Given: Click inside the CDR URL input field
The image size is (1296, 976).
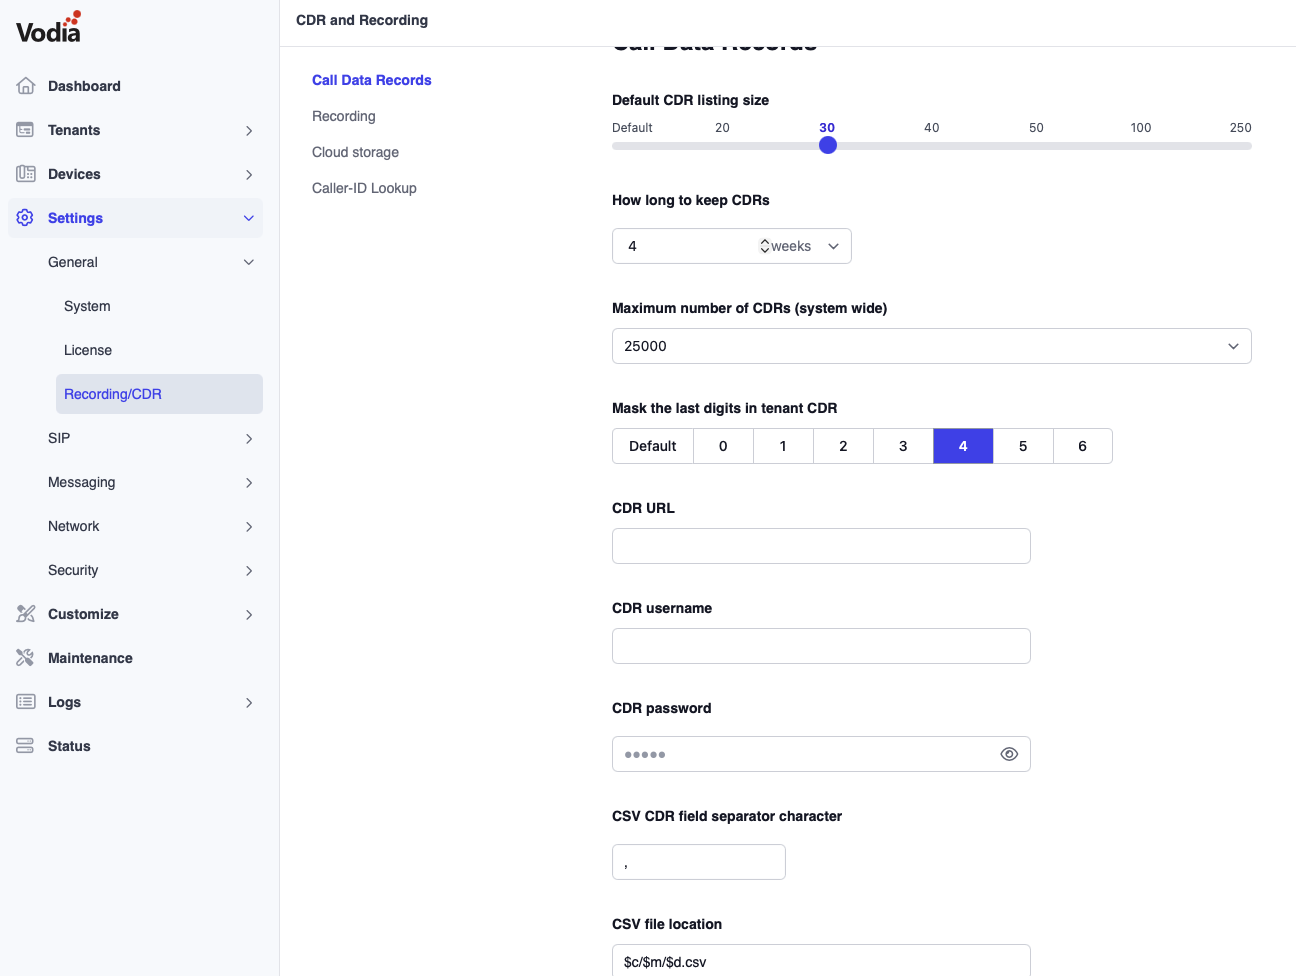Looking at the screenshot, I should 820,546.
